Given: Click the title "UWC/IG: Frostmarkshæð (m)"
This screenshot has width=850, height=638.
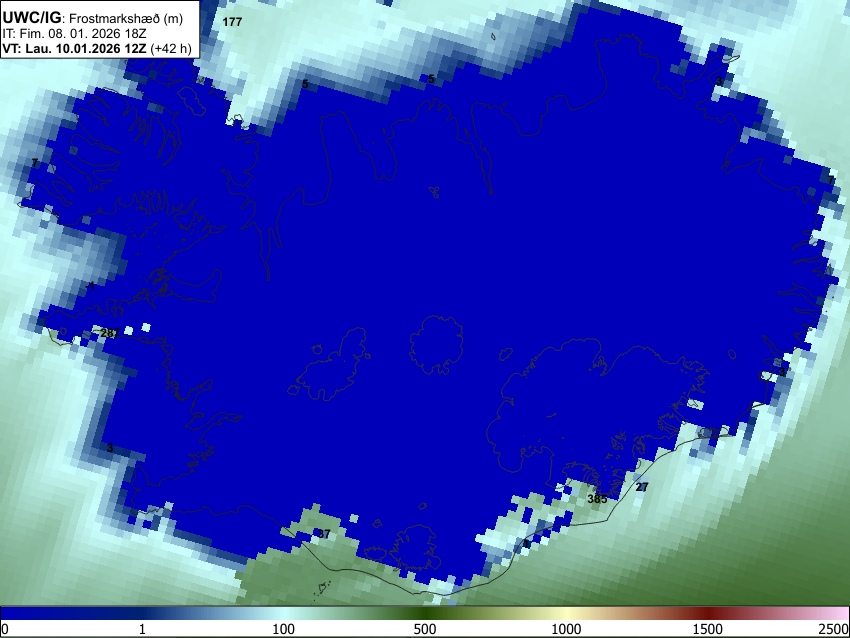Looking at the screenshot, I should click(93, 18).
